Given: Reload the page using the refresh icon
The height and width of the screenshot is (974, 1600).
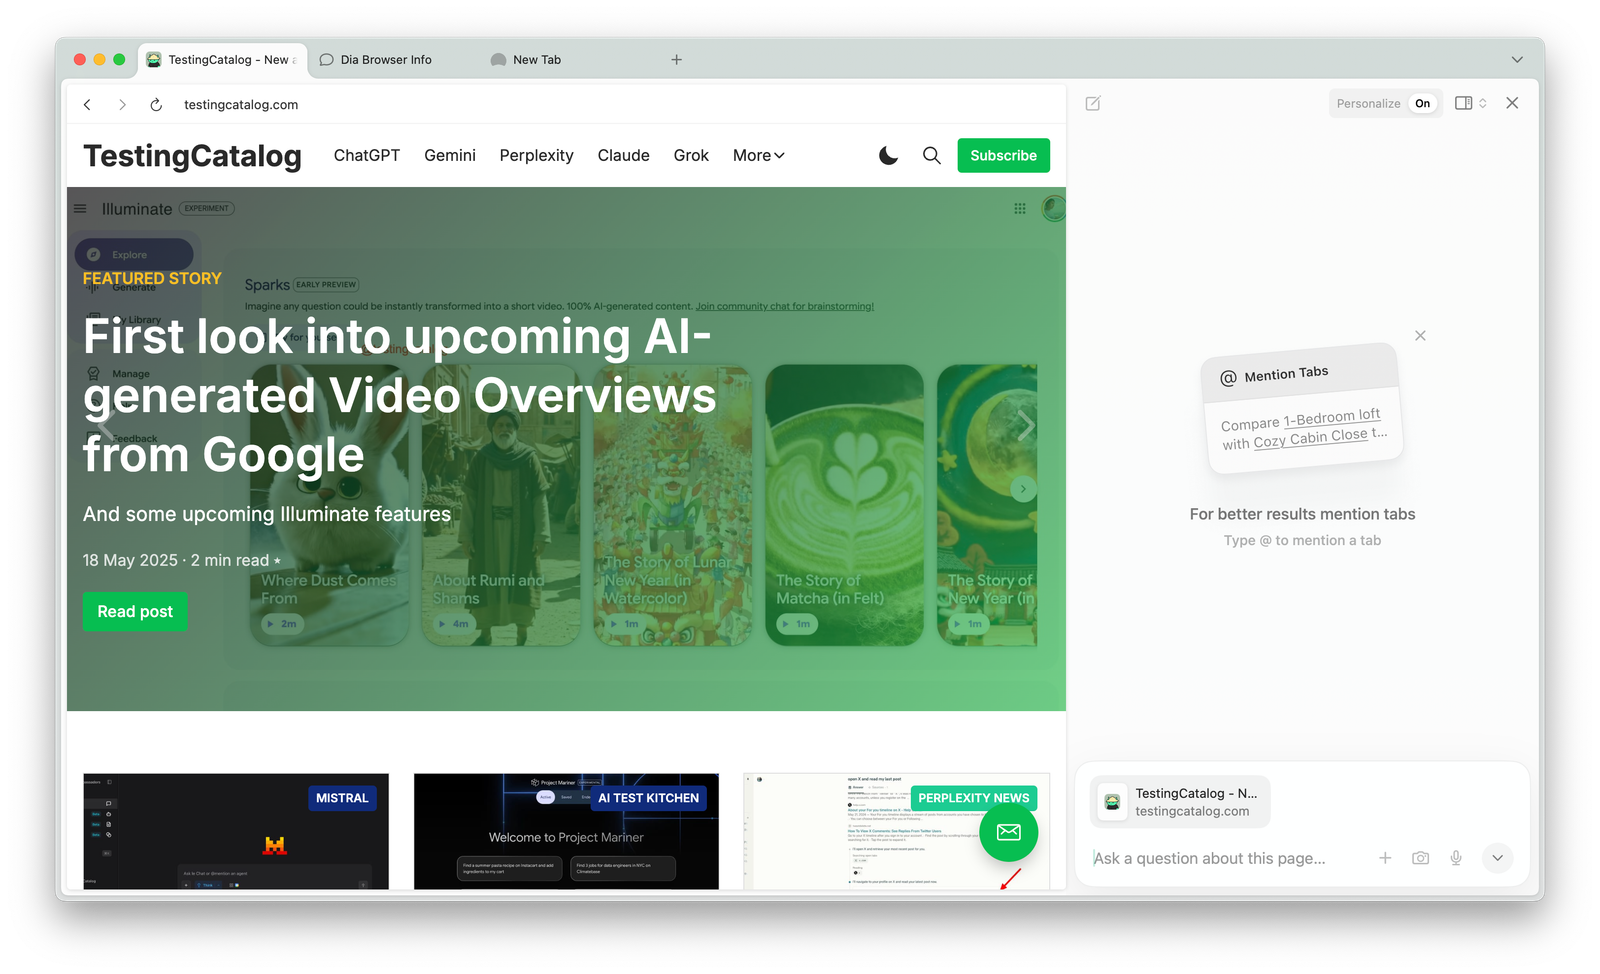Looking at the screenshot, I should (x=156, y=104).
